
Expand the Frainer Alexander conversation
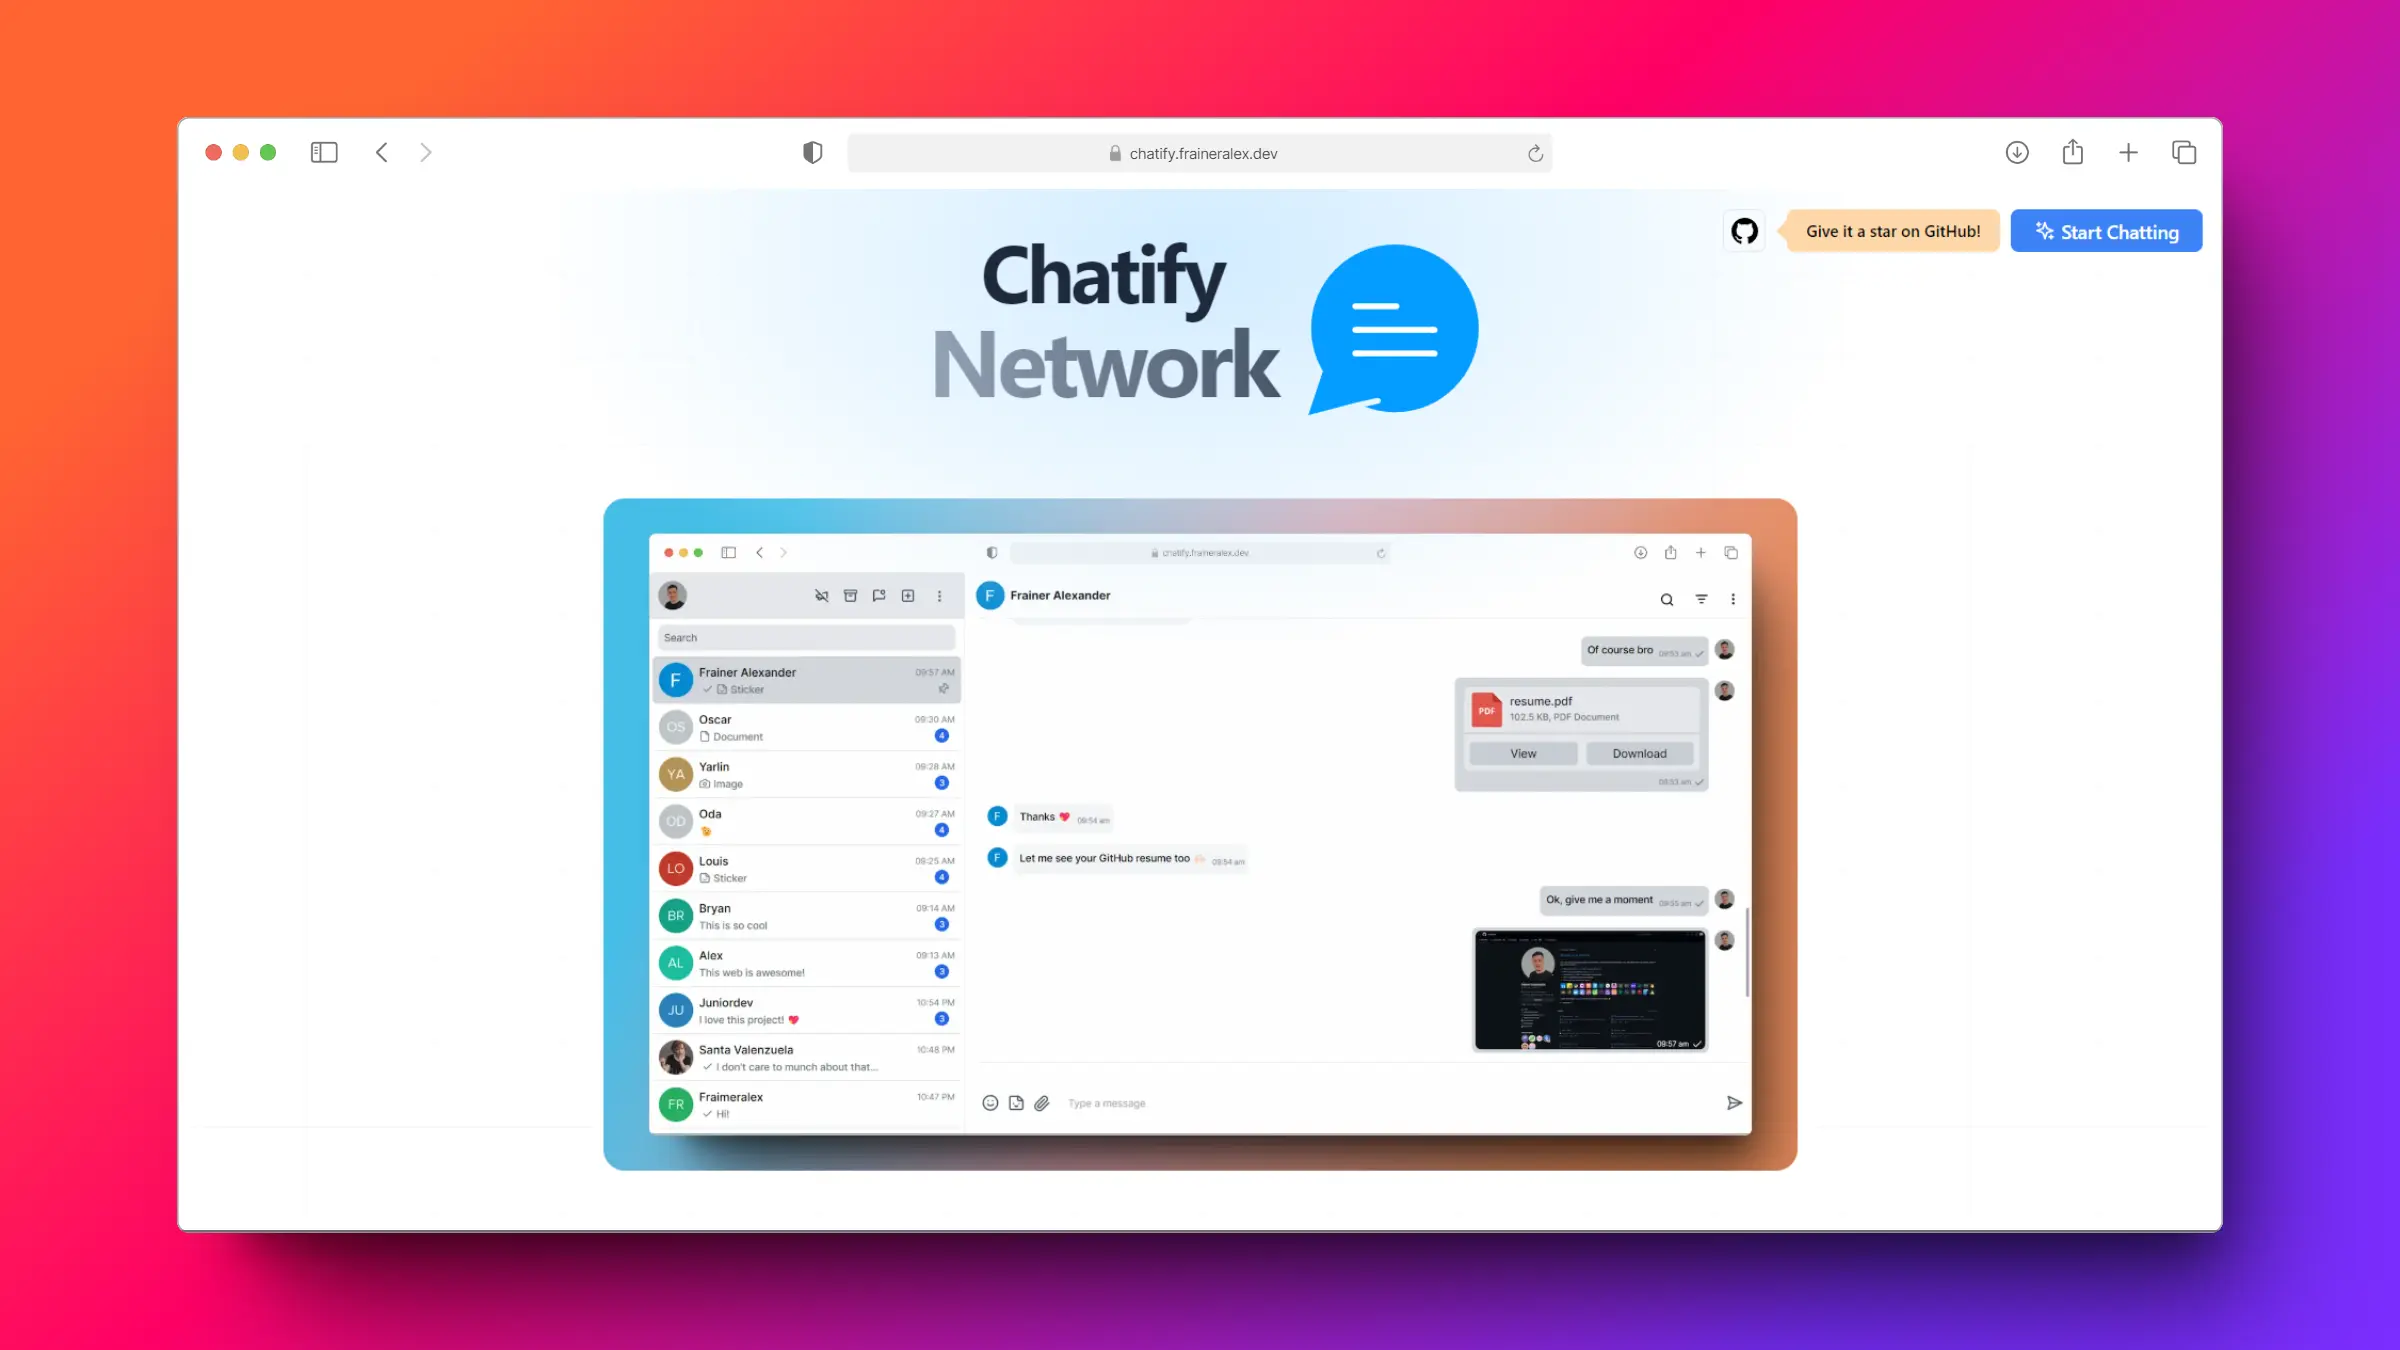[804, 679]
